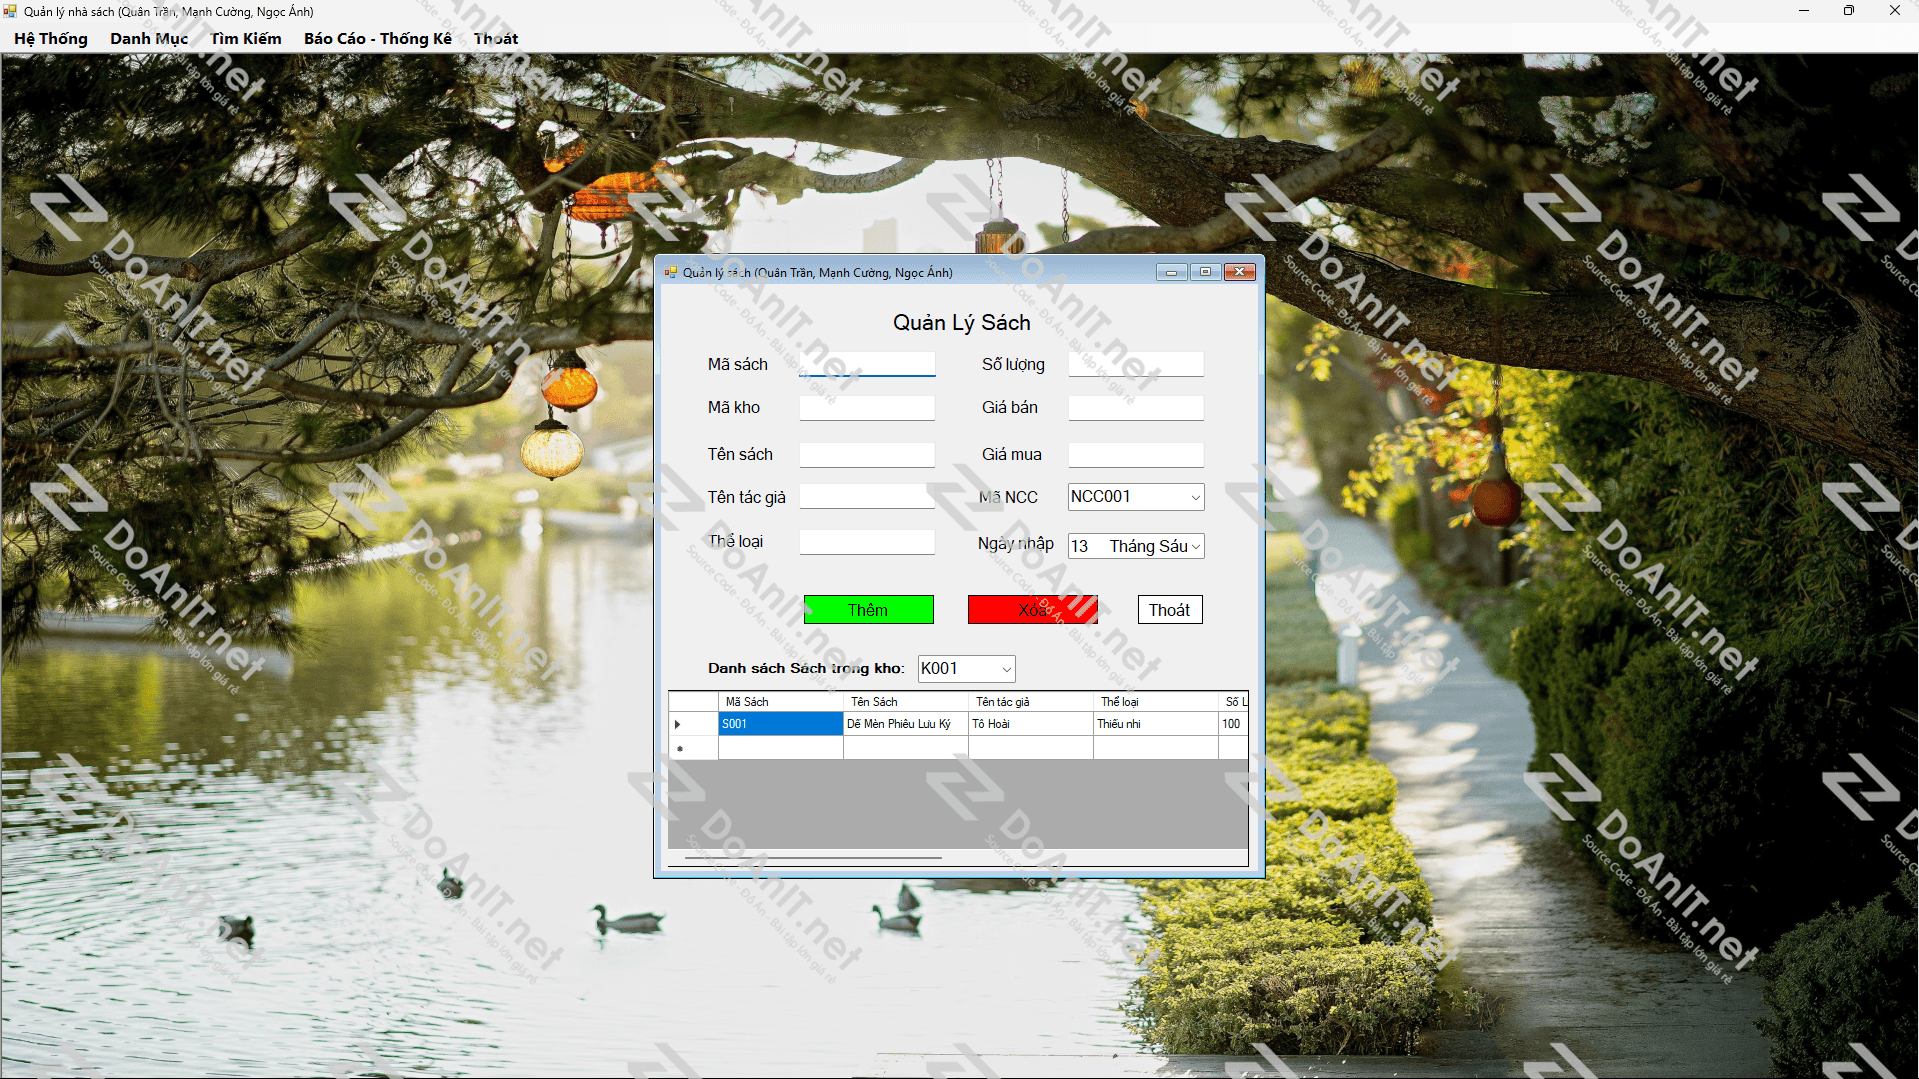Expand the kho dropdown showing K001

click(x=1006, y=669)
